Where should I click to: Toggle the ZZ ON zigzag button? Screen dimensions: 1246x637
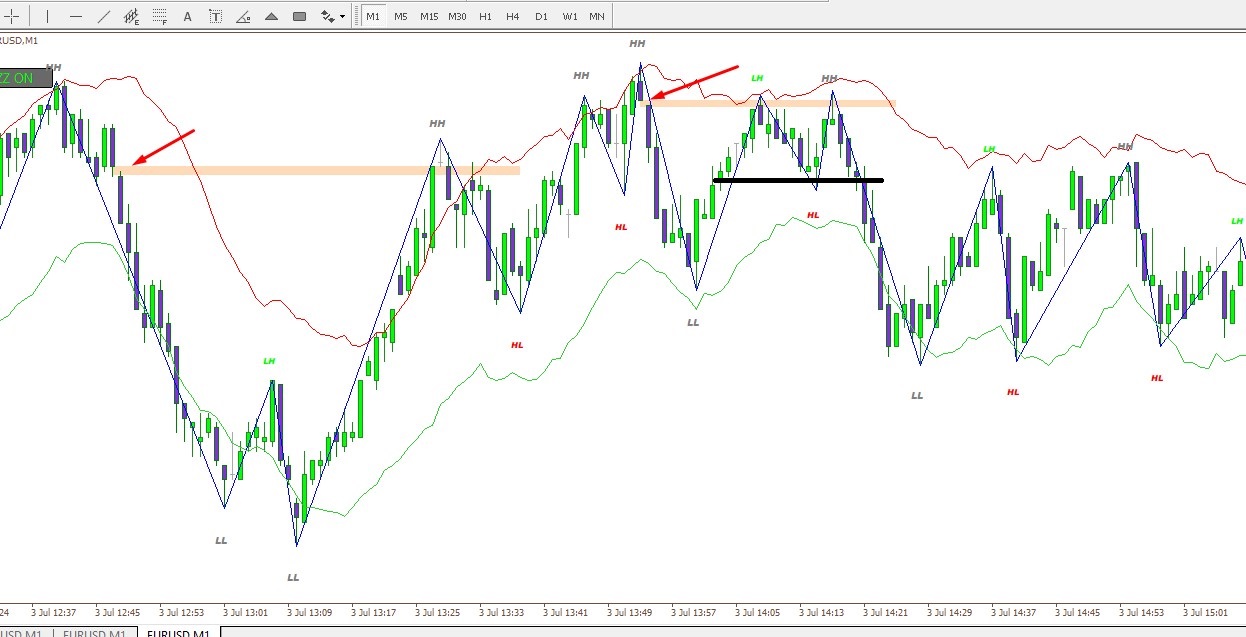[x=25, y=78]
